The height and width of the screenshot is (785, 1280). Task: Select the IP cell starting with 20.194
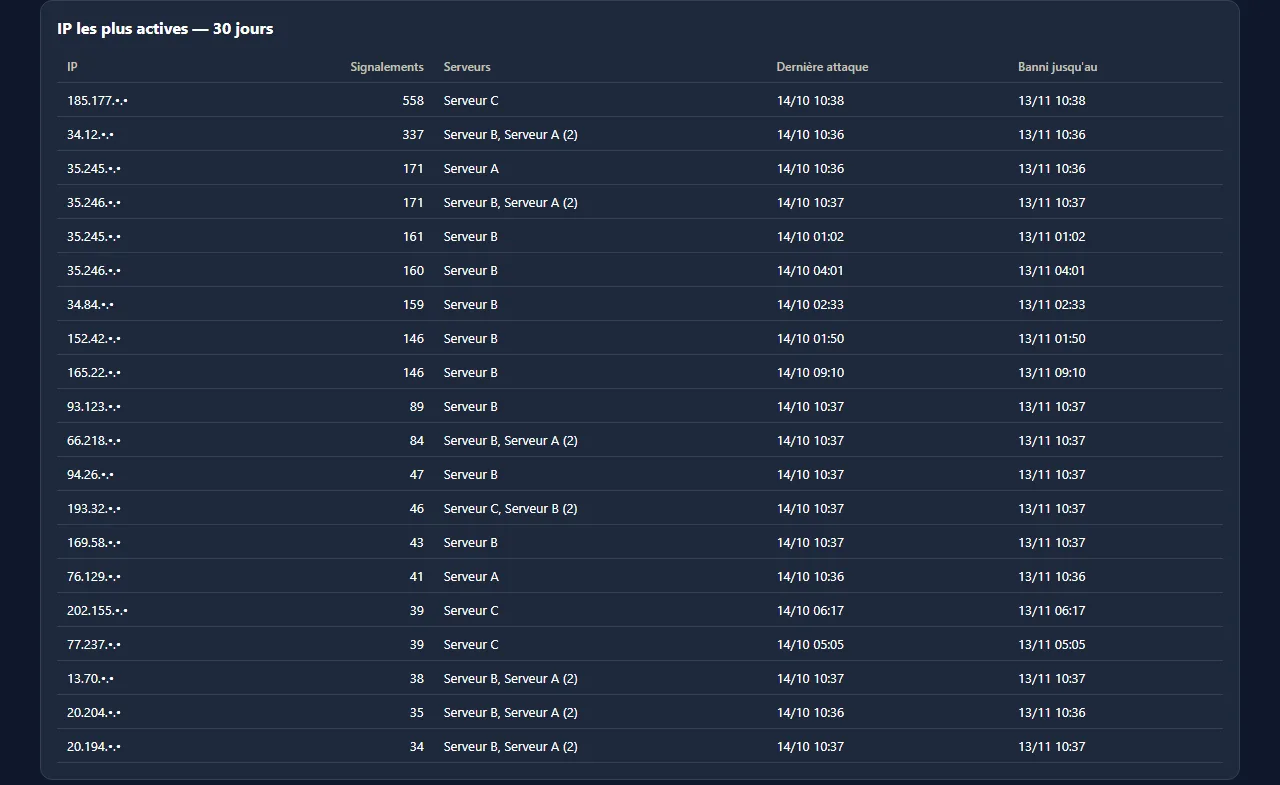(x=94, y=747)
